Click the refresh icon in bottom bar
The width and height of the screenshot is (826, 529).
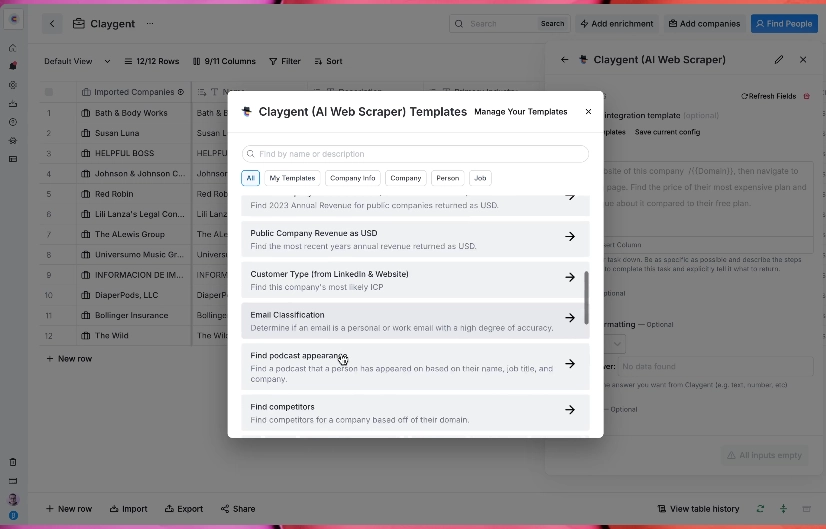click(760, 508)
